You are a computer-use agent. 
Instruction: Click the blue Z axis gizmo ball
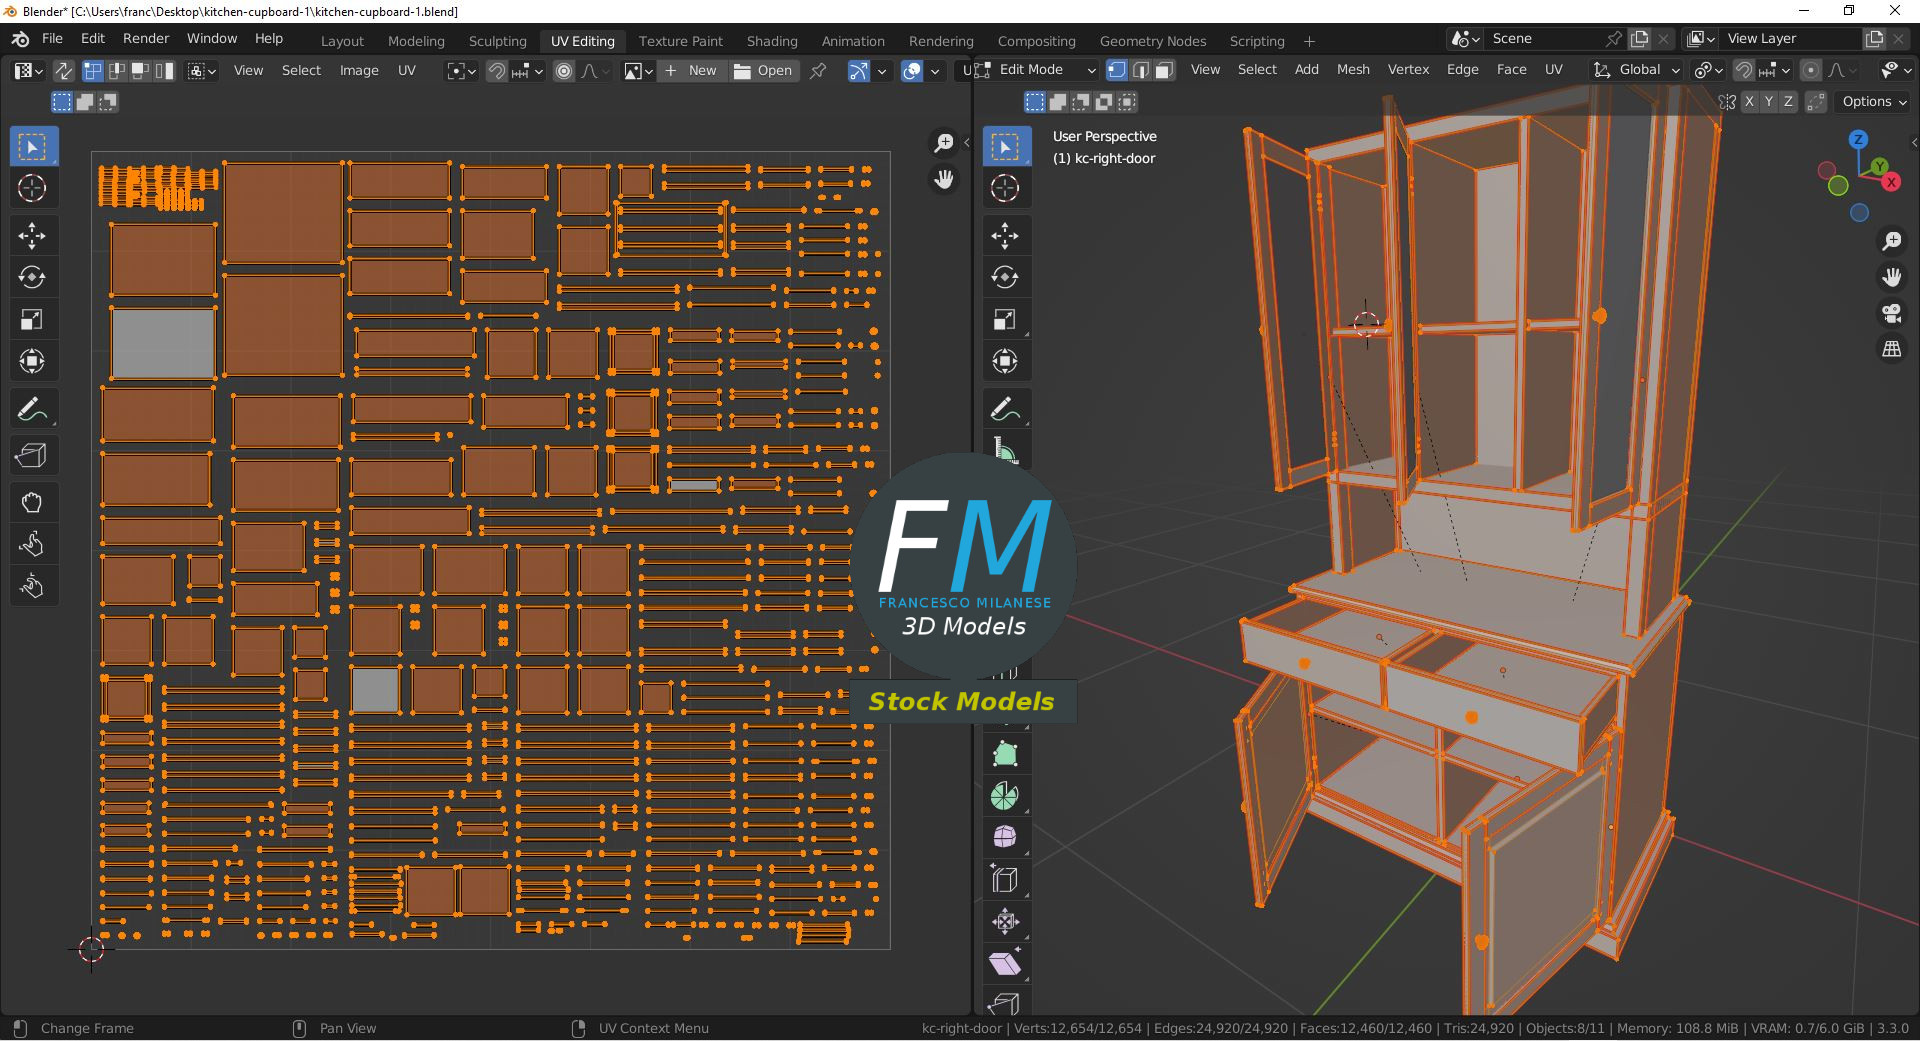(x=1858, y=139)
